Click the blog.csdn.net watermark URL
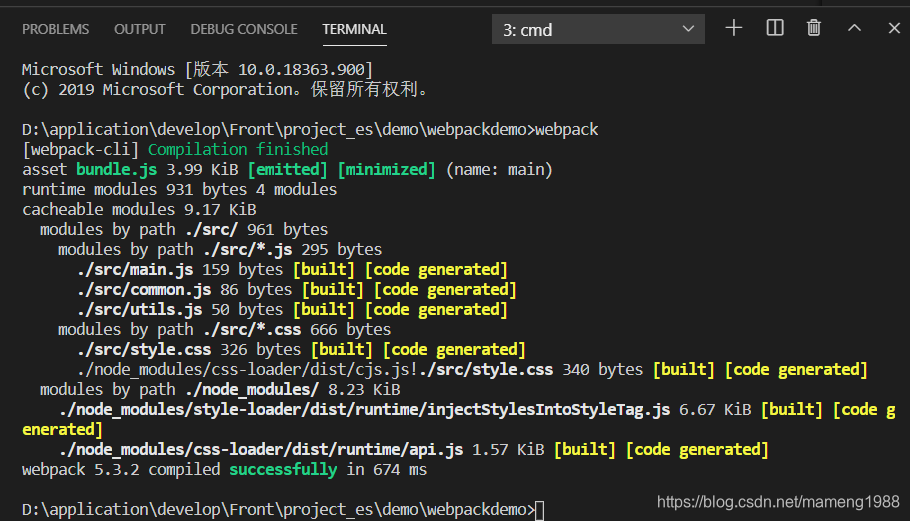 click(778, 502)
